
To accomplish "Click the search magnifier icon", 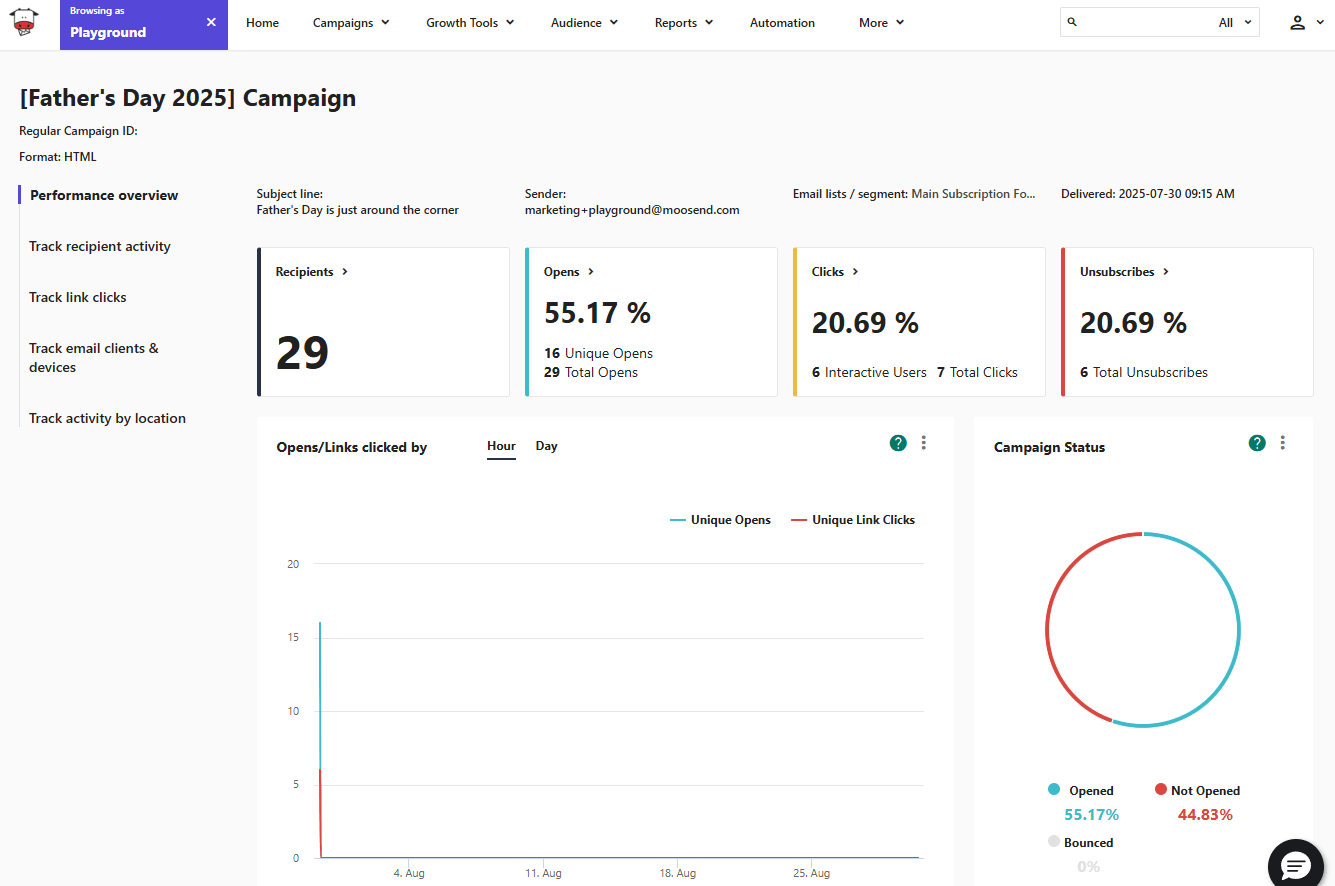I will tap(1072, 21).
